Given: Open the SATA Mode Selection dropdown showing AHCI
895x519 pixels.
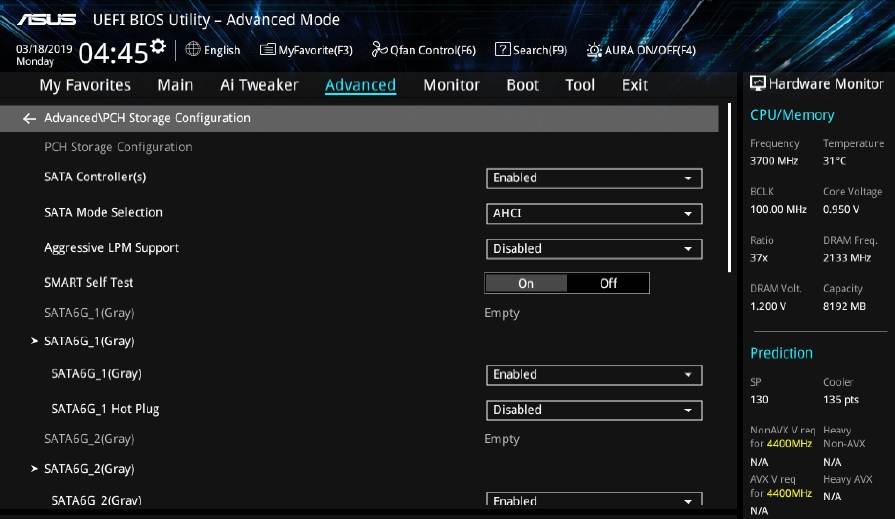Looking at the screenshot, I should click(594, 214).
